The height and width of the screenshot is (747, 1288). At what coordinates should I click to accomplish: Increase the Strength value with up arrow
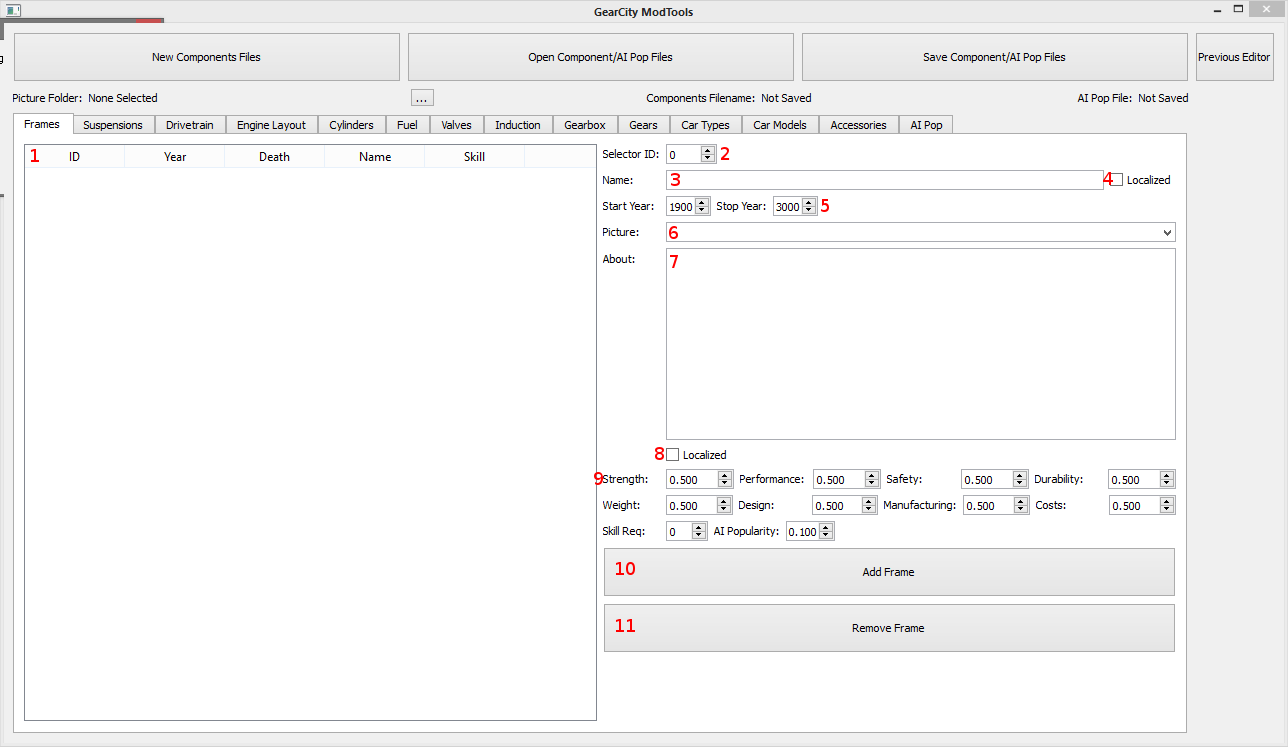[x=724, y=476]
